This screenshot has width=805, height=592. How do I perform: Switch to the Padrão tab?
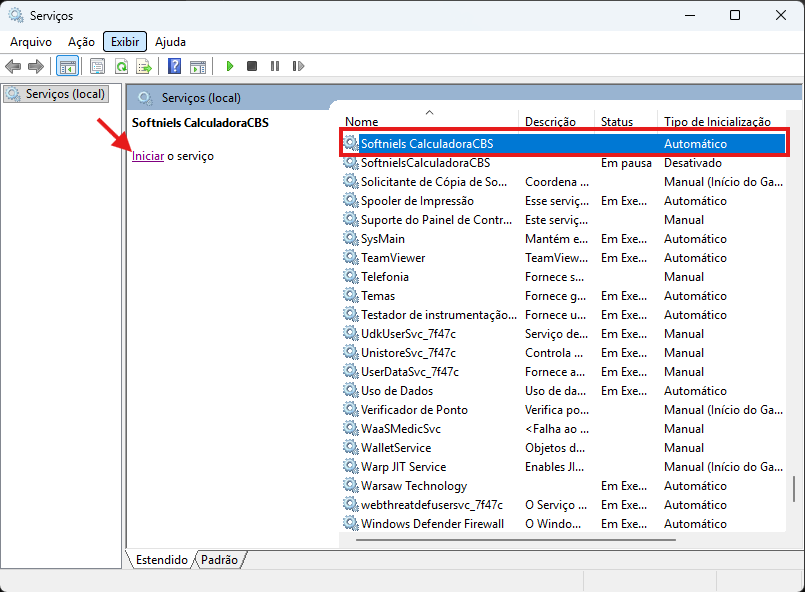click(219, 560)
